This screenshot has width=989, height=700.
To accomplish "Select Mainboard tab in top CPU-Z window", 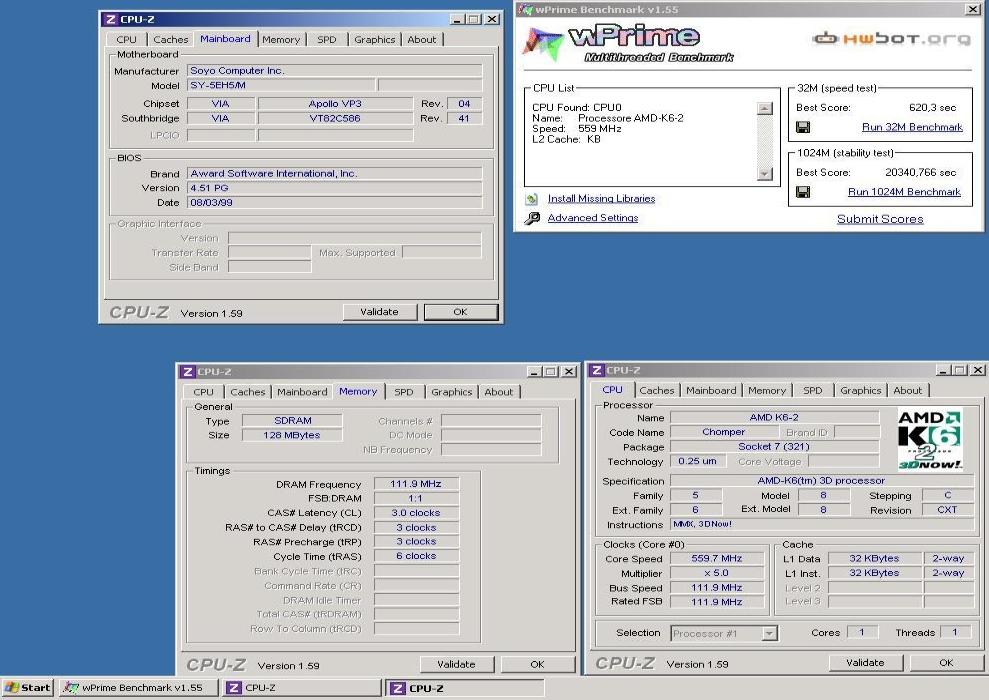I will 225,39.
